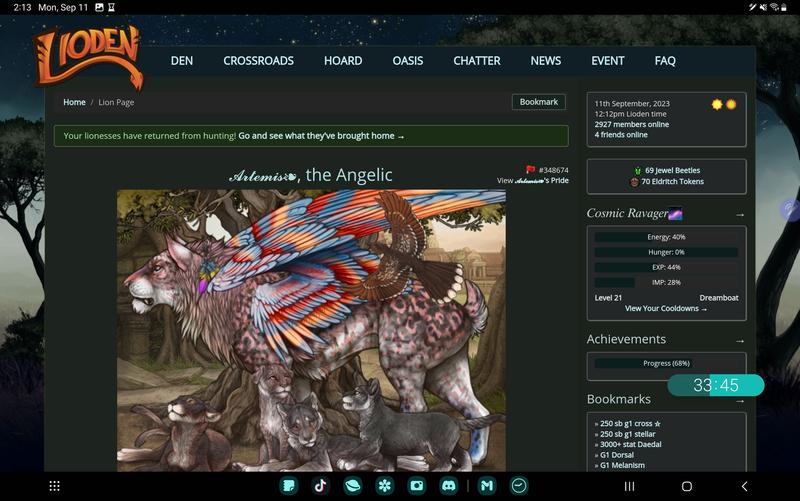Open the app drawer grid icon
Image resolution: width=800 pixels, height=501 pixels.
click(x=55, y=486)
